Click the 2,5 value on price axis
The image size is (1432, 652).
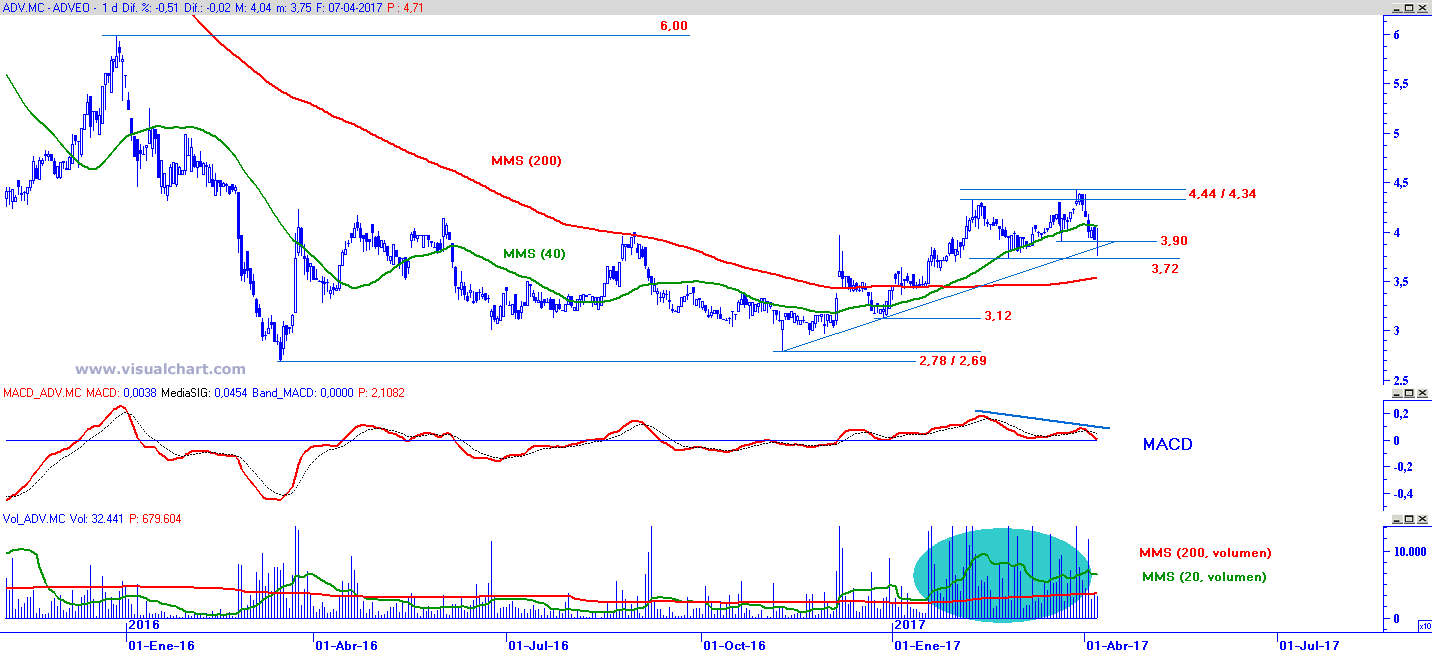[x=1402, y=379]
